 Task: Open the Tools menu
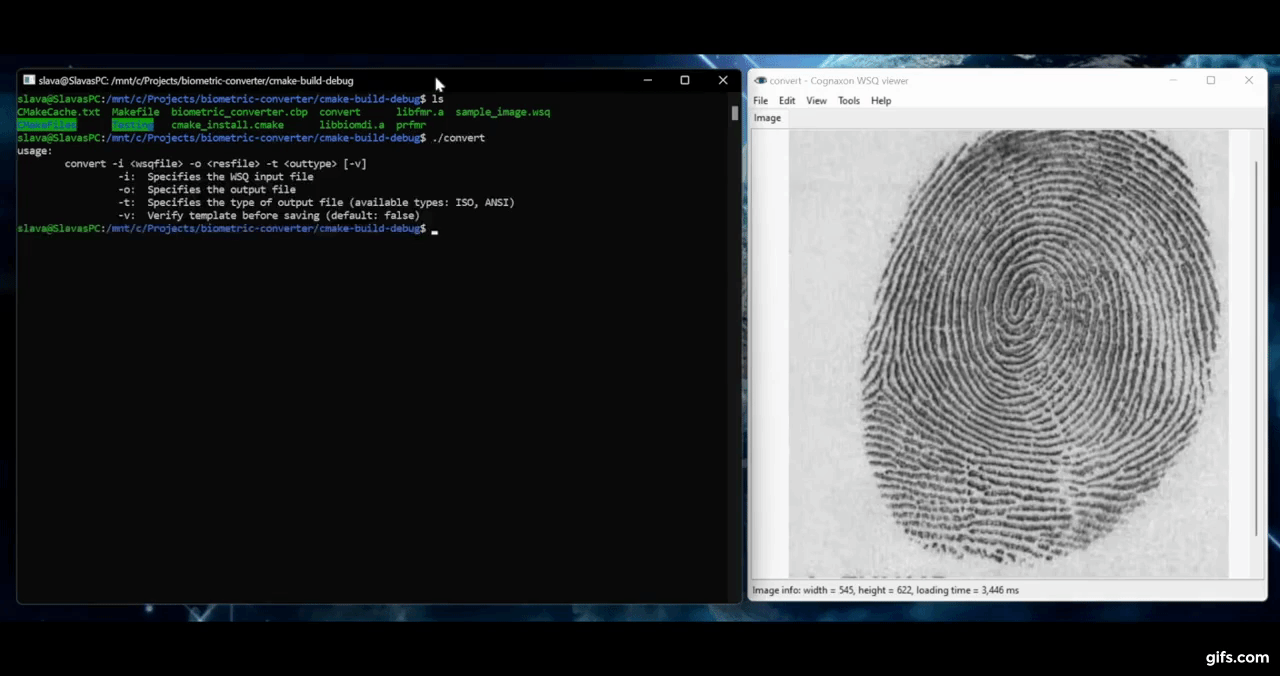coord(848,100)
